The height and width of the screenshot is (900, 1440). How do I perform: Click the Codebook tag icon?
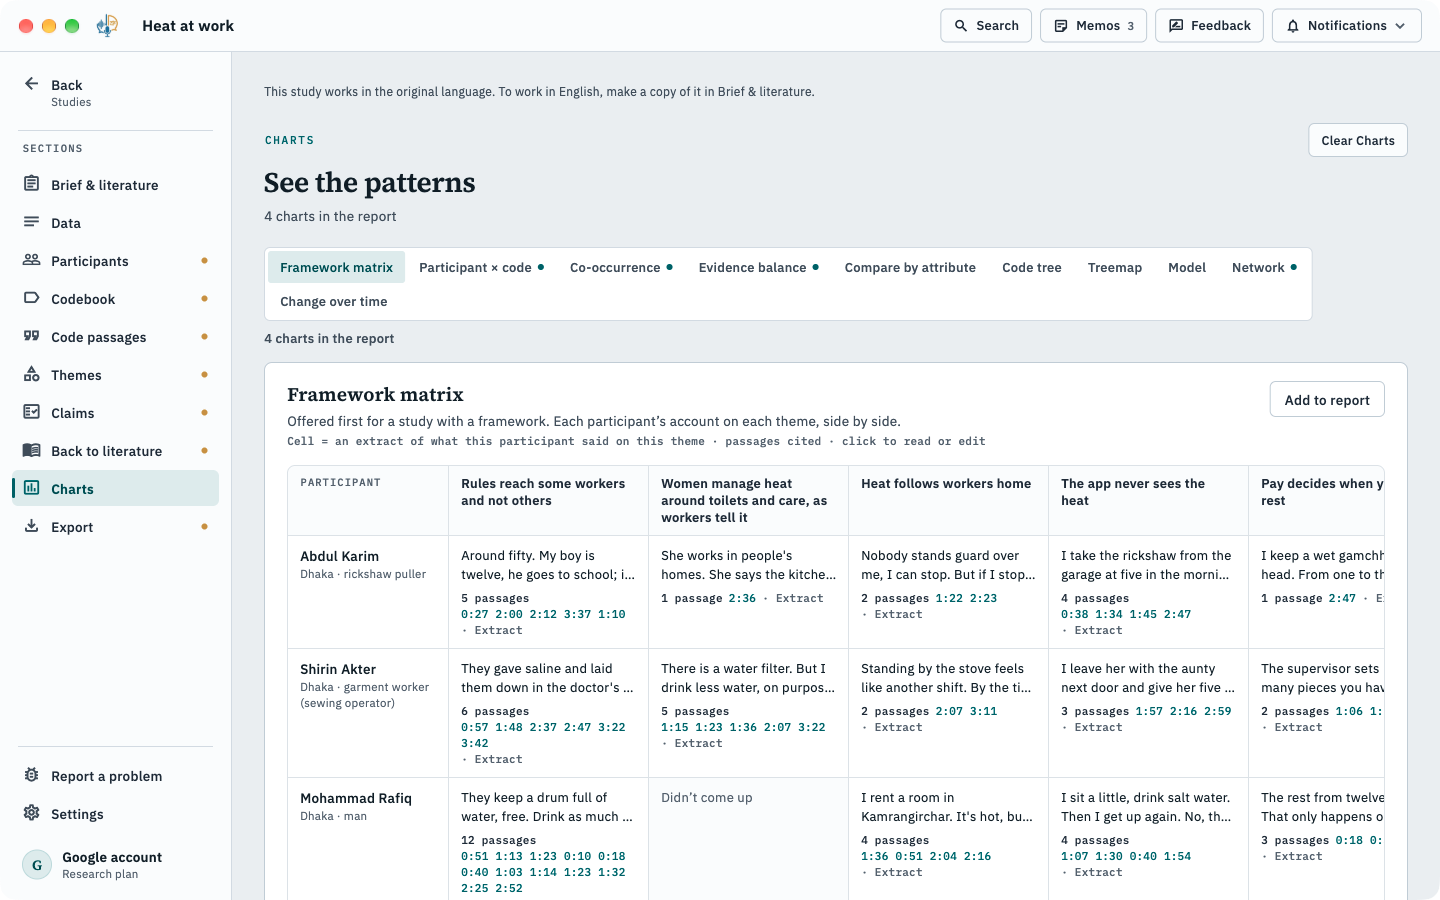(x=31, y=298)
